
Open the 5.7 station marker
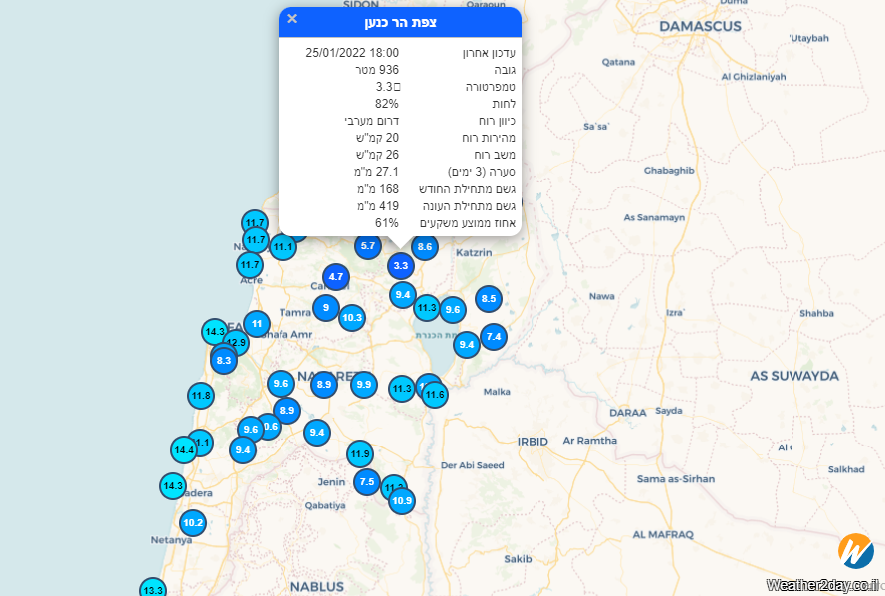pos(368,246)
